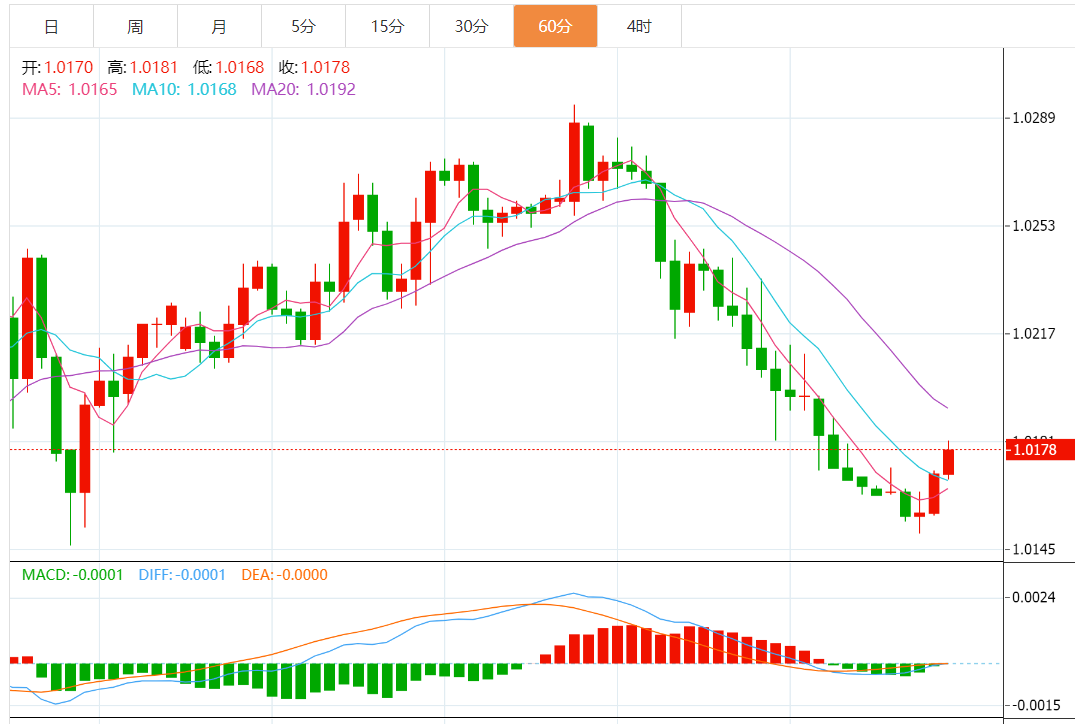Switch chart to 4时 interval

[639, 26]
